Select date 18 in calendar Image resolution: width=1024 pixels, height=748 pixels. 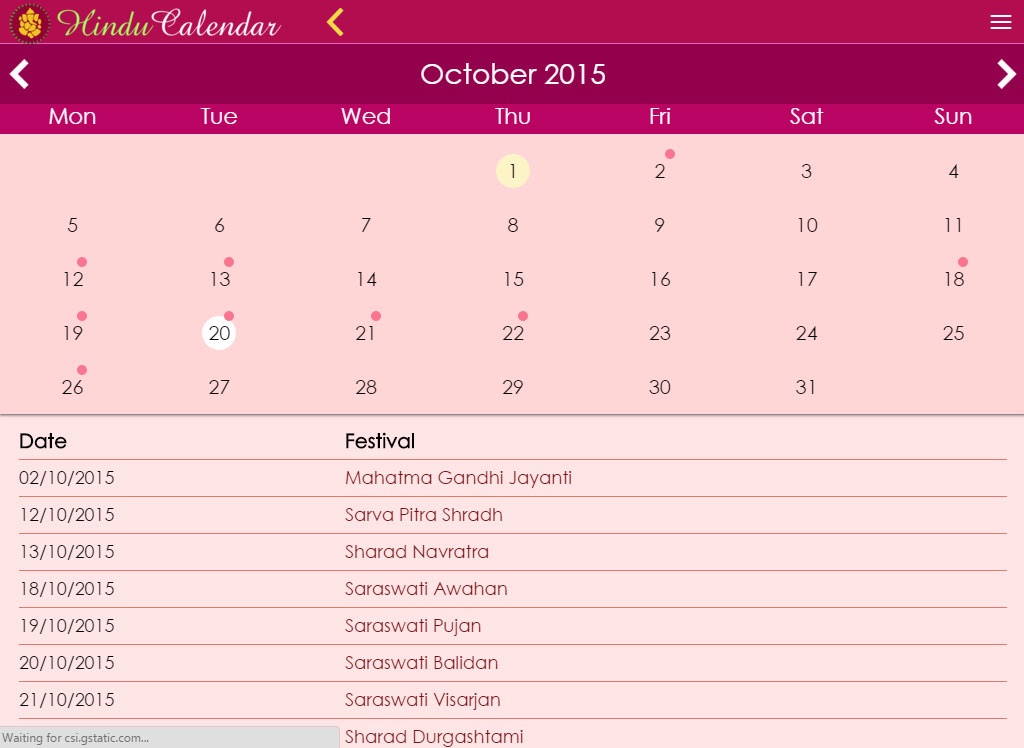click(x=953, y=280)
